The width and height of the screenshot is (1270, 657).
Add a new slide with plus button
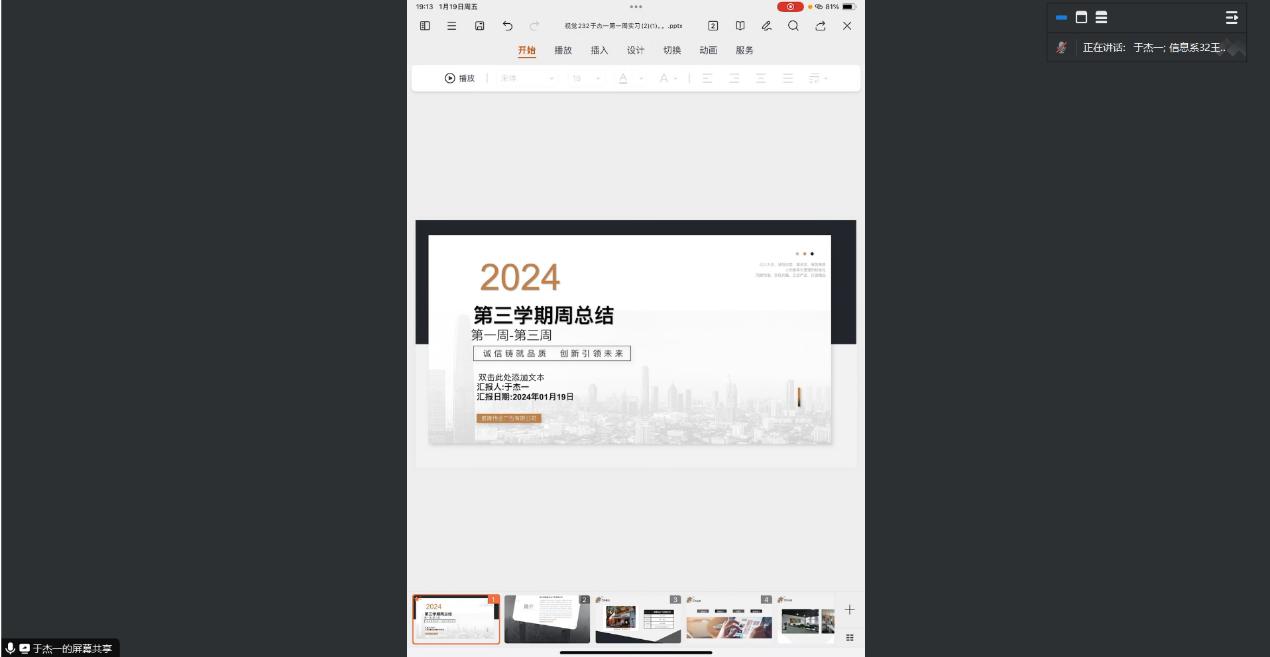tap(850, 609)
